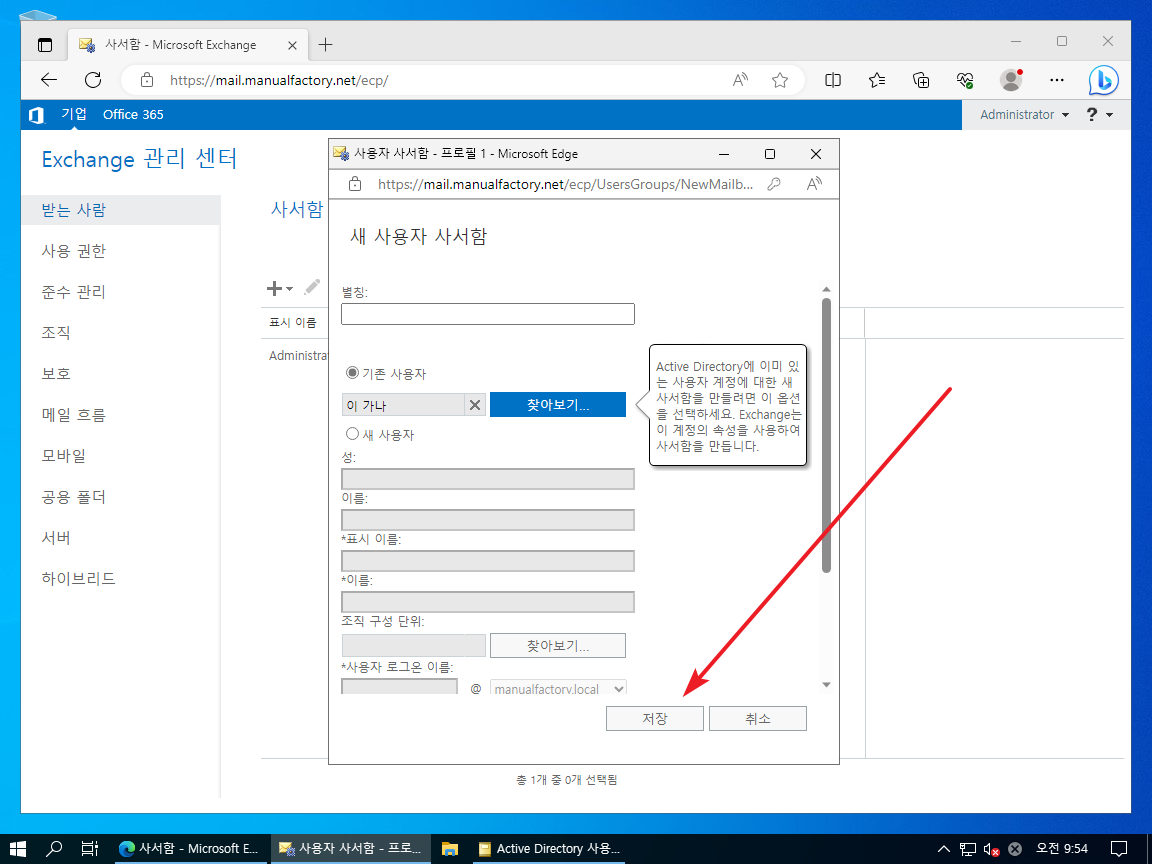This screenshot has width=1152, height=864.
Task: Open Edge Settings and more menu
Action: 1056,80
